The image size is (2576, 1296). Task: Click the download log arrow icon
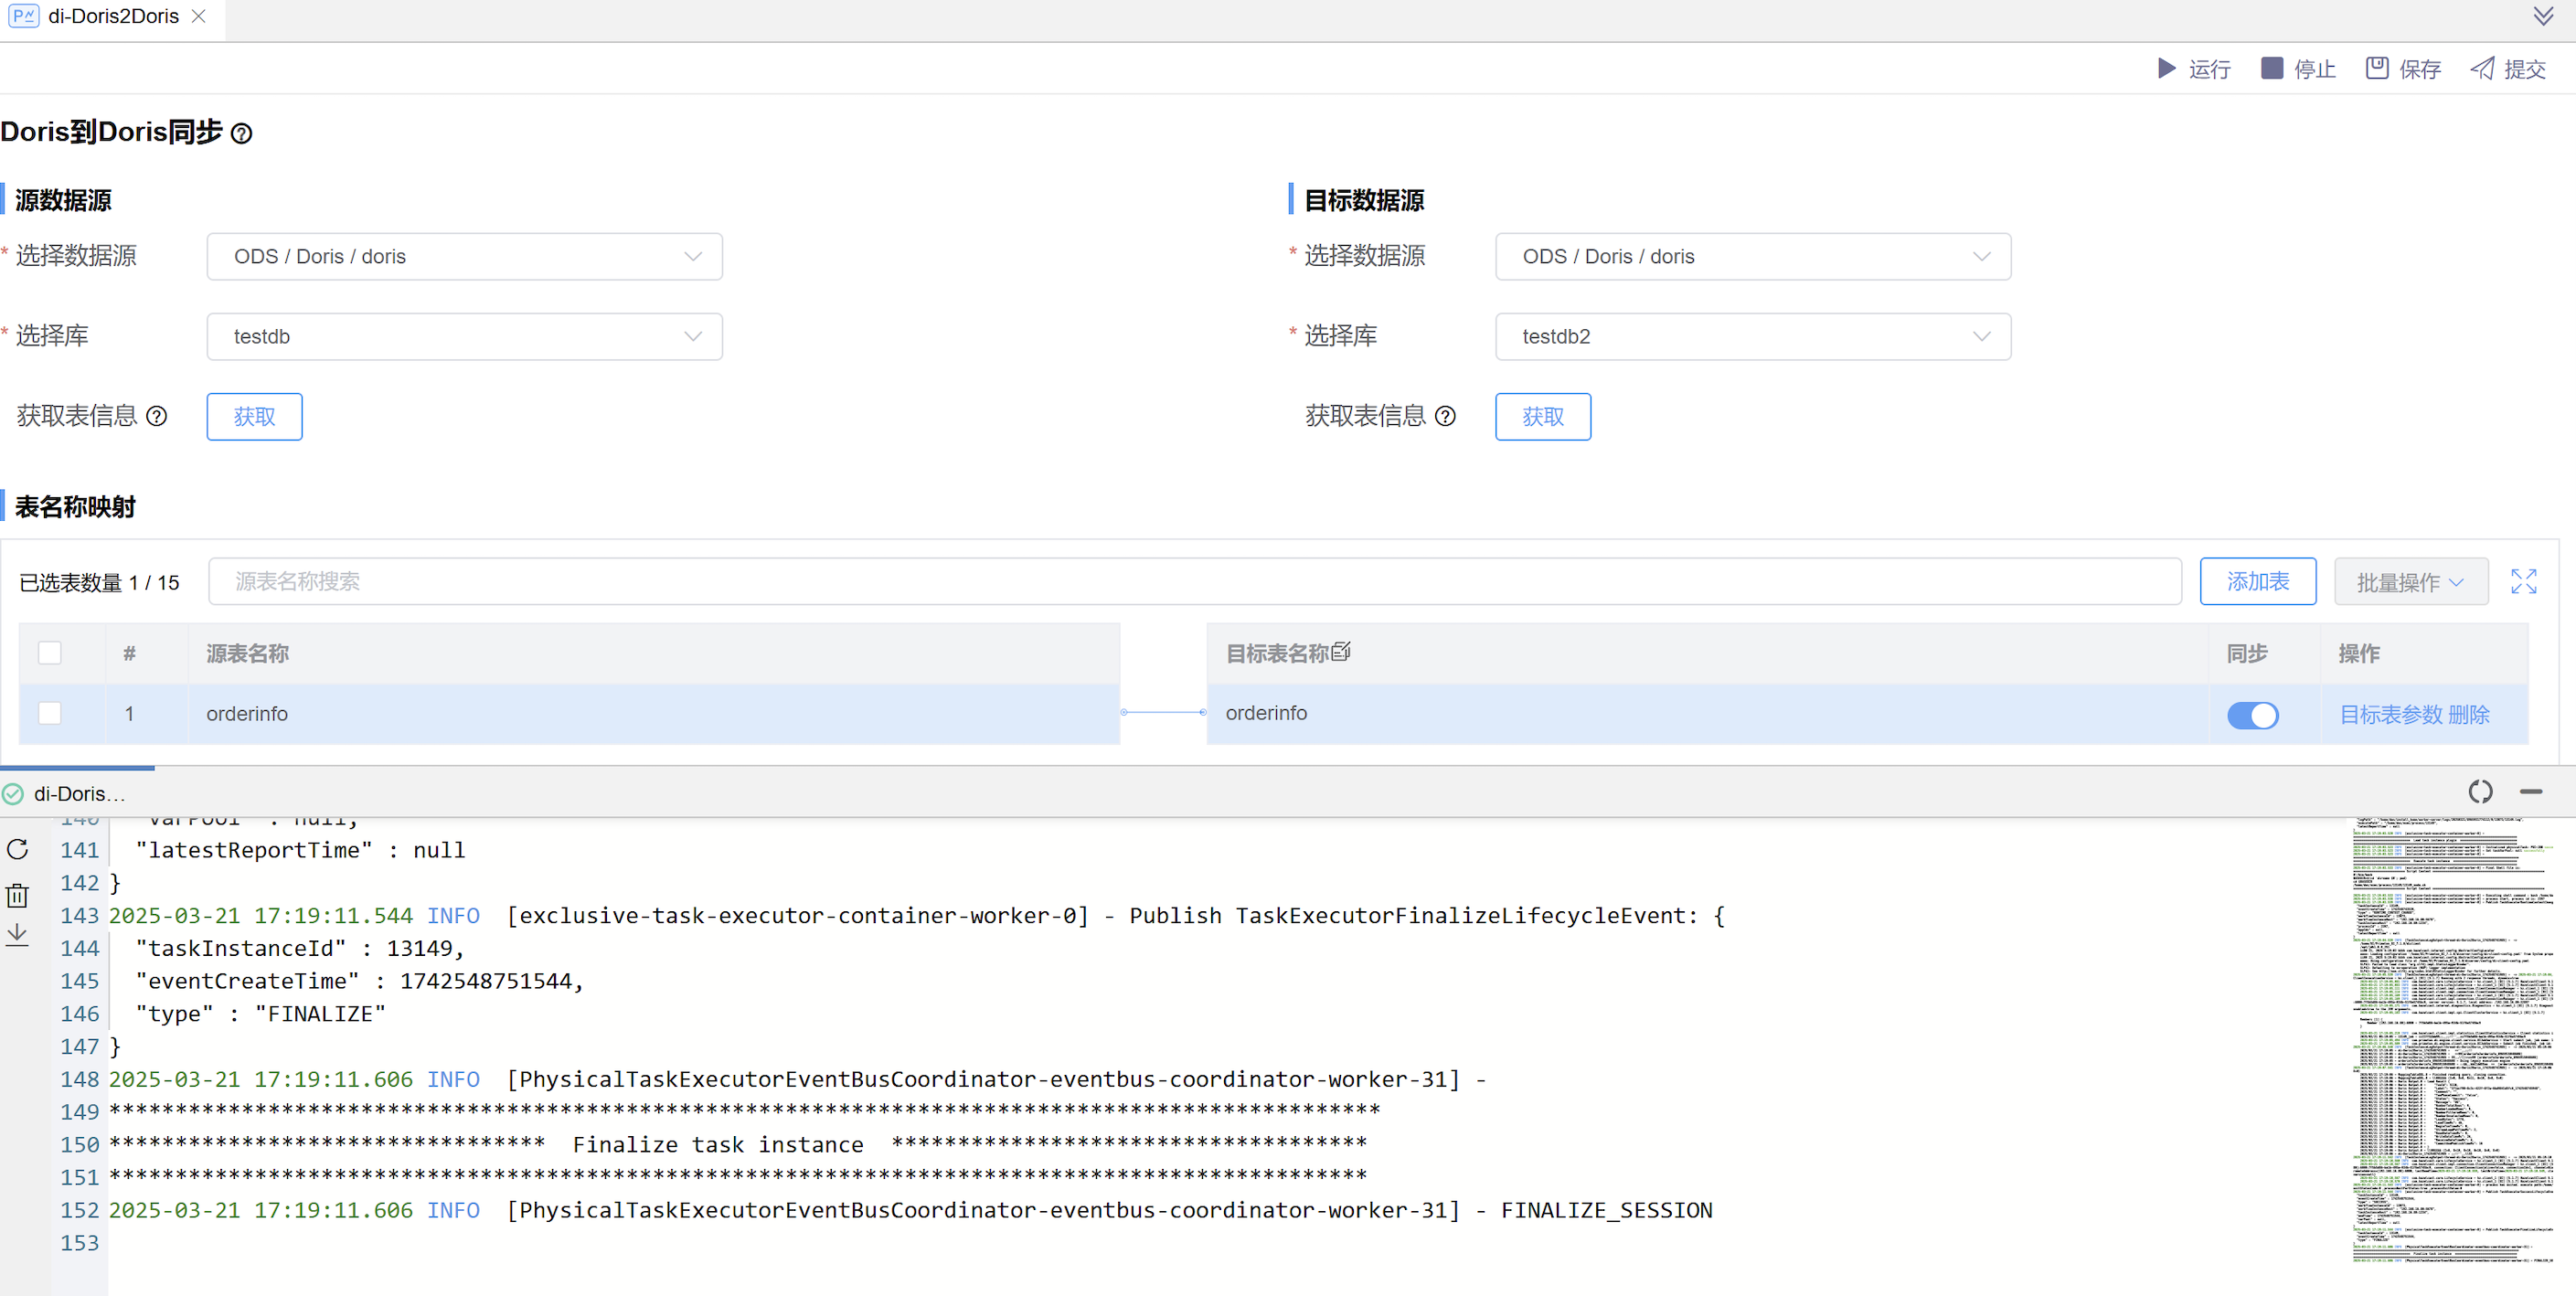click(x=18, y=935)
